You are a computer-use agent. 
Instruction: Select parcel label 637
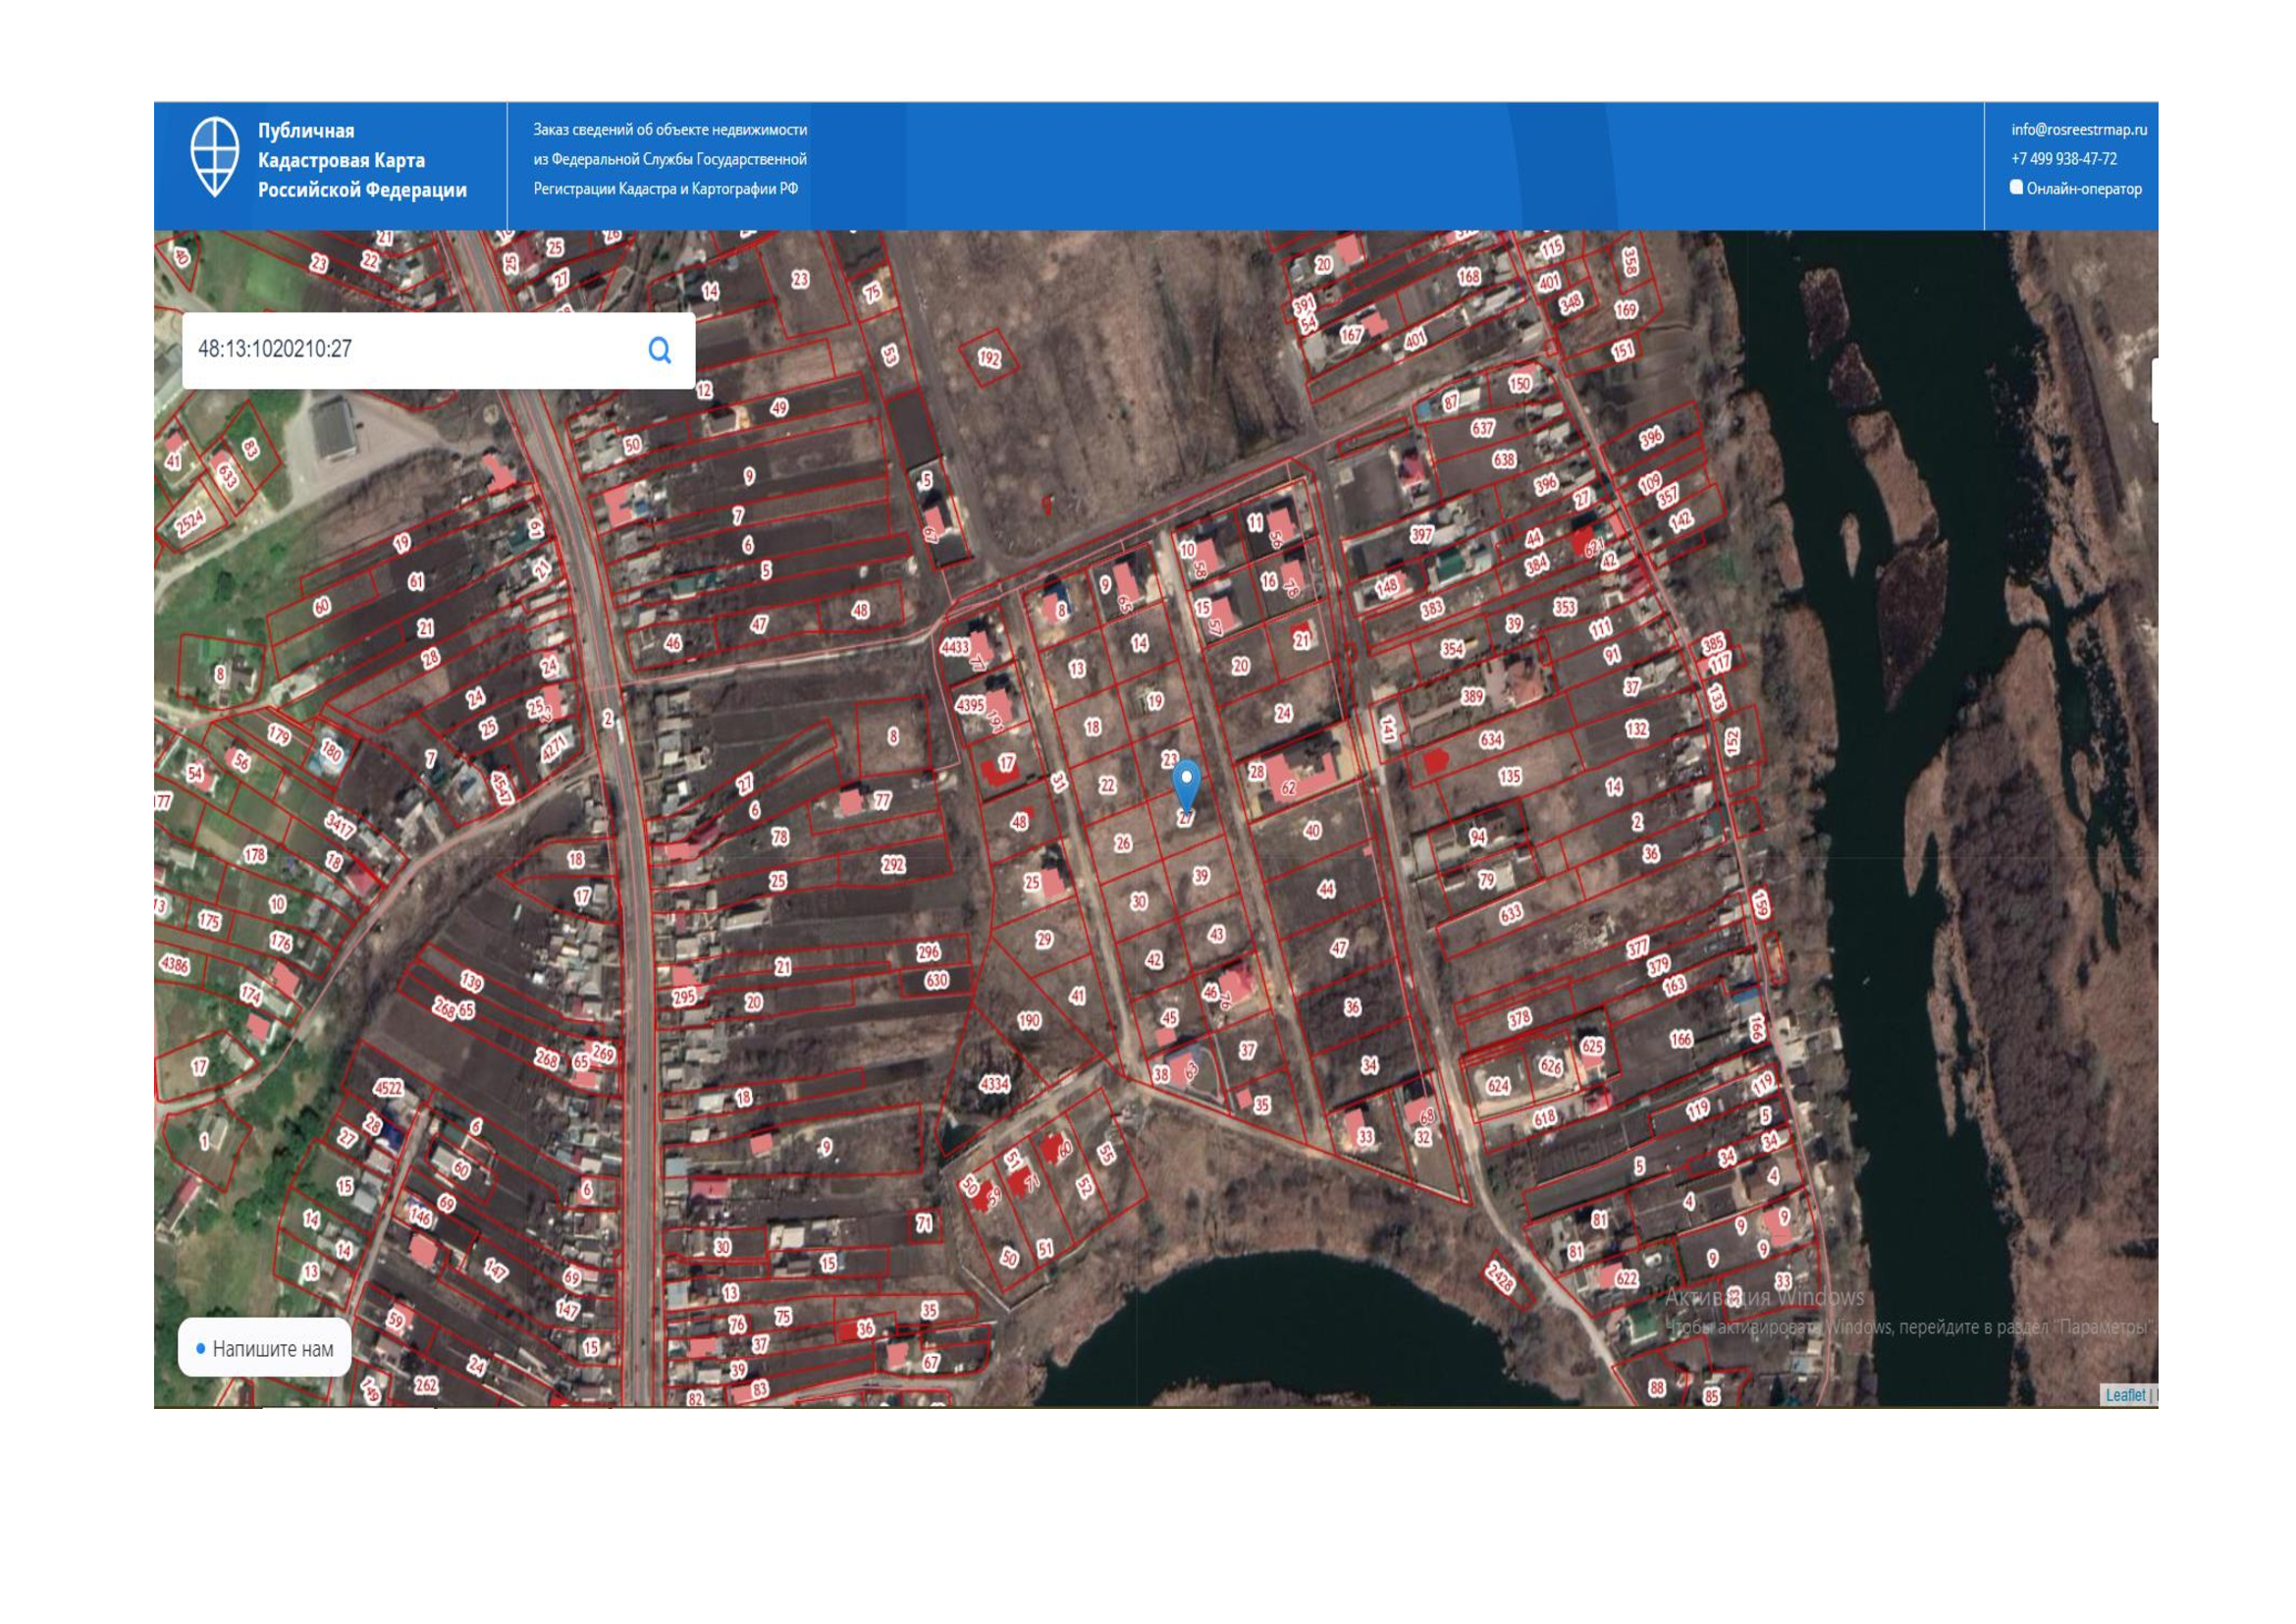pyautogui.click(x=1482, y=428)
